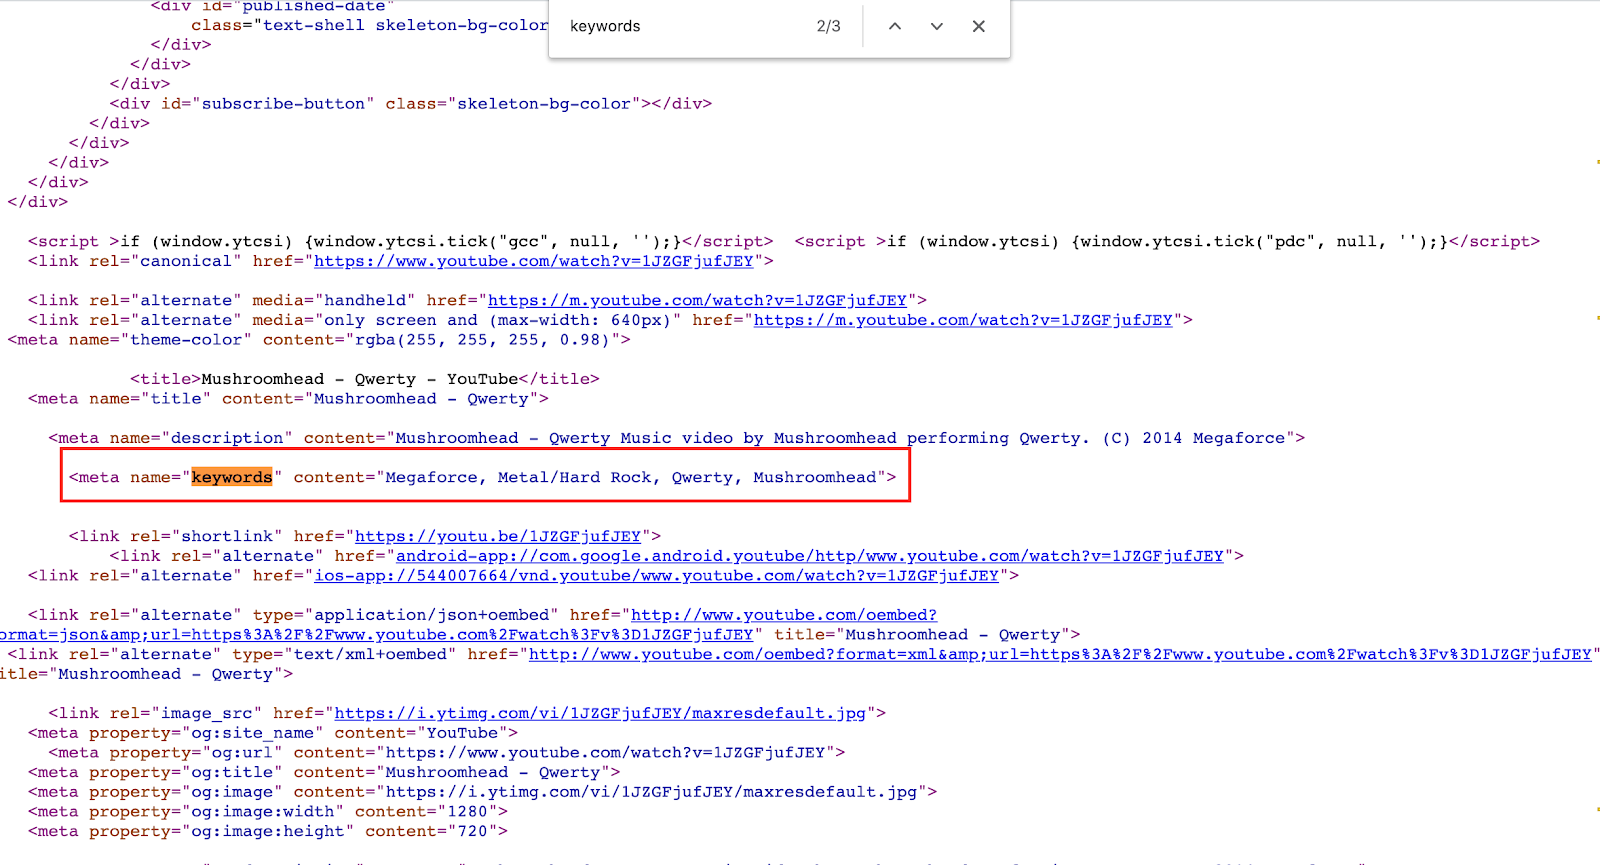The image size is (1600, 865).
Task: Click the meta description content text
Action: click(840, 438)
